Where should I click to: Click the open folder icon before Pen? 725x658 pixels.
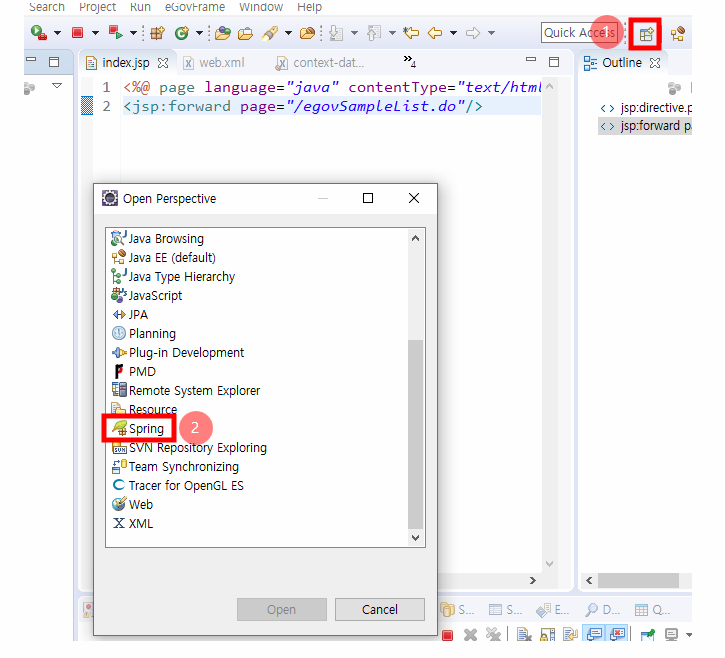(307, 33)
